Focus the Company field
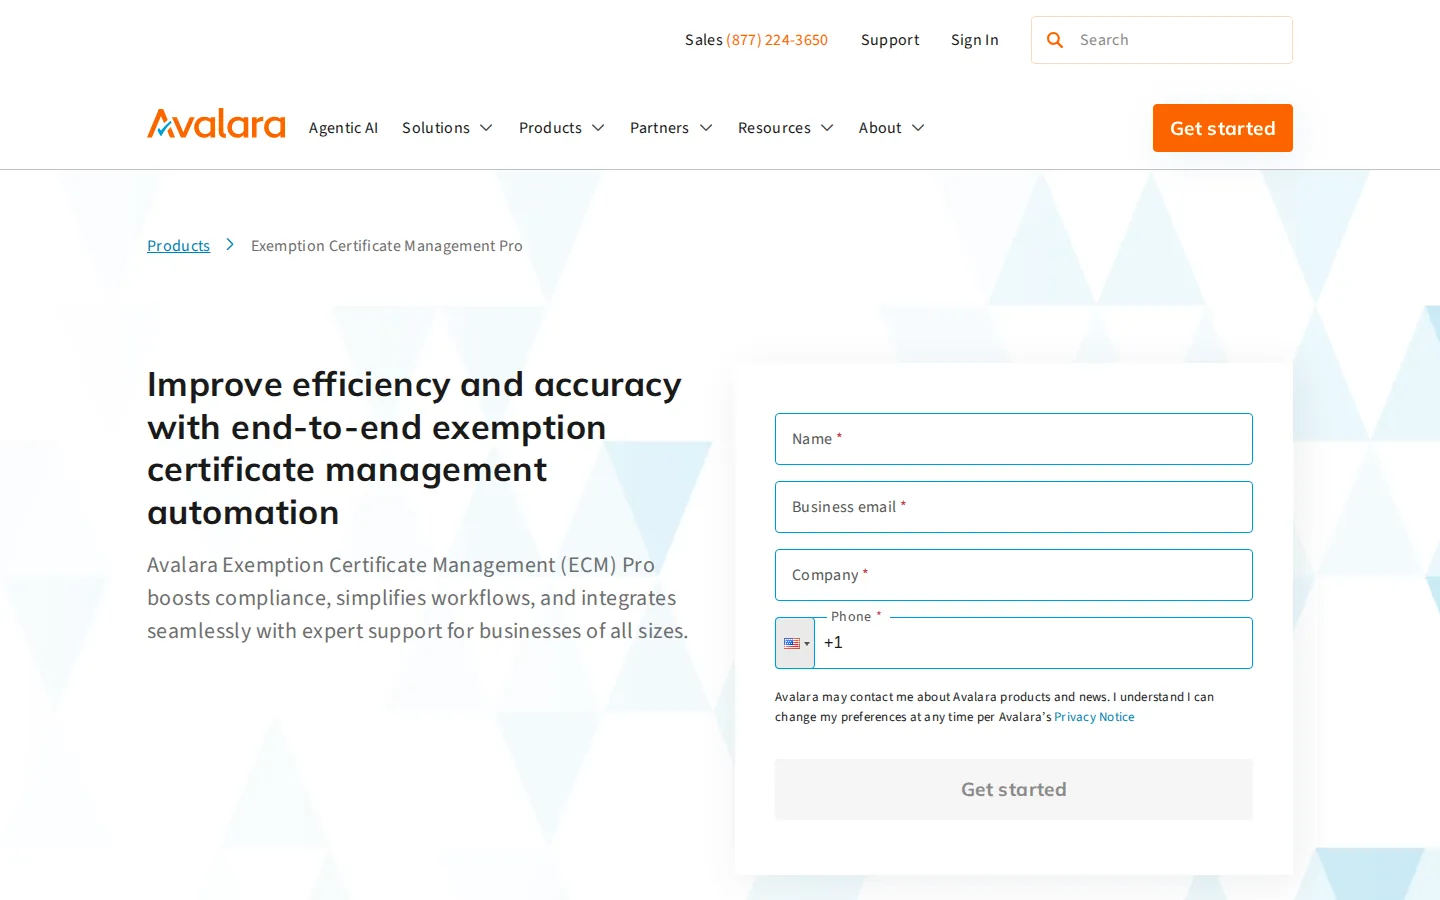Image resolution: width=1440 pixels, height=900 pixels. point(1014,575)
